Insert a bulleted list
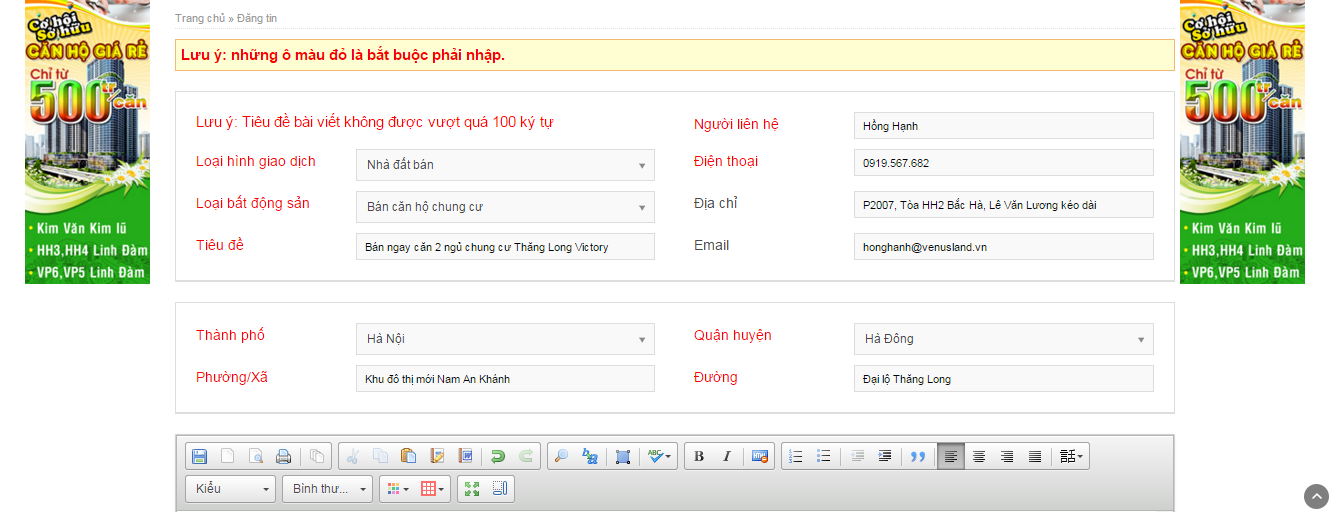 824,457
